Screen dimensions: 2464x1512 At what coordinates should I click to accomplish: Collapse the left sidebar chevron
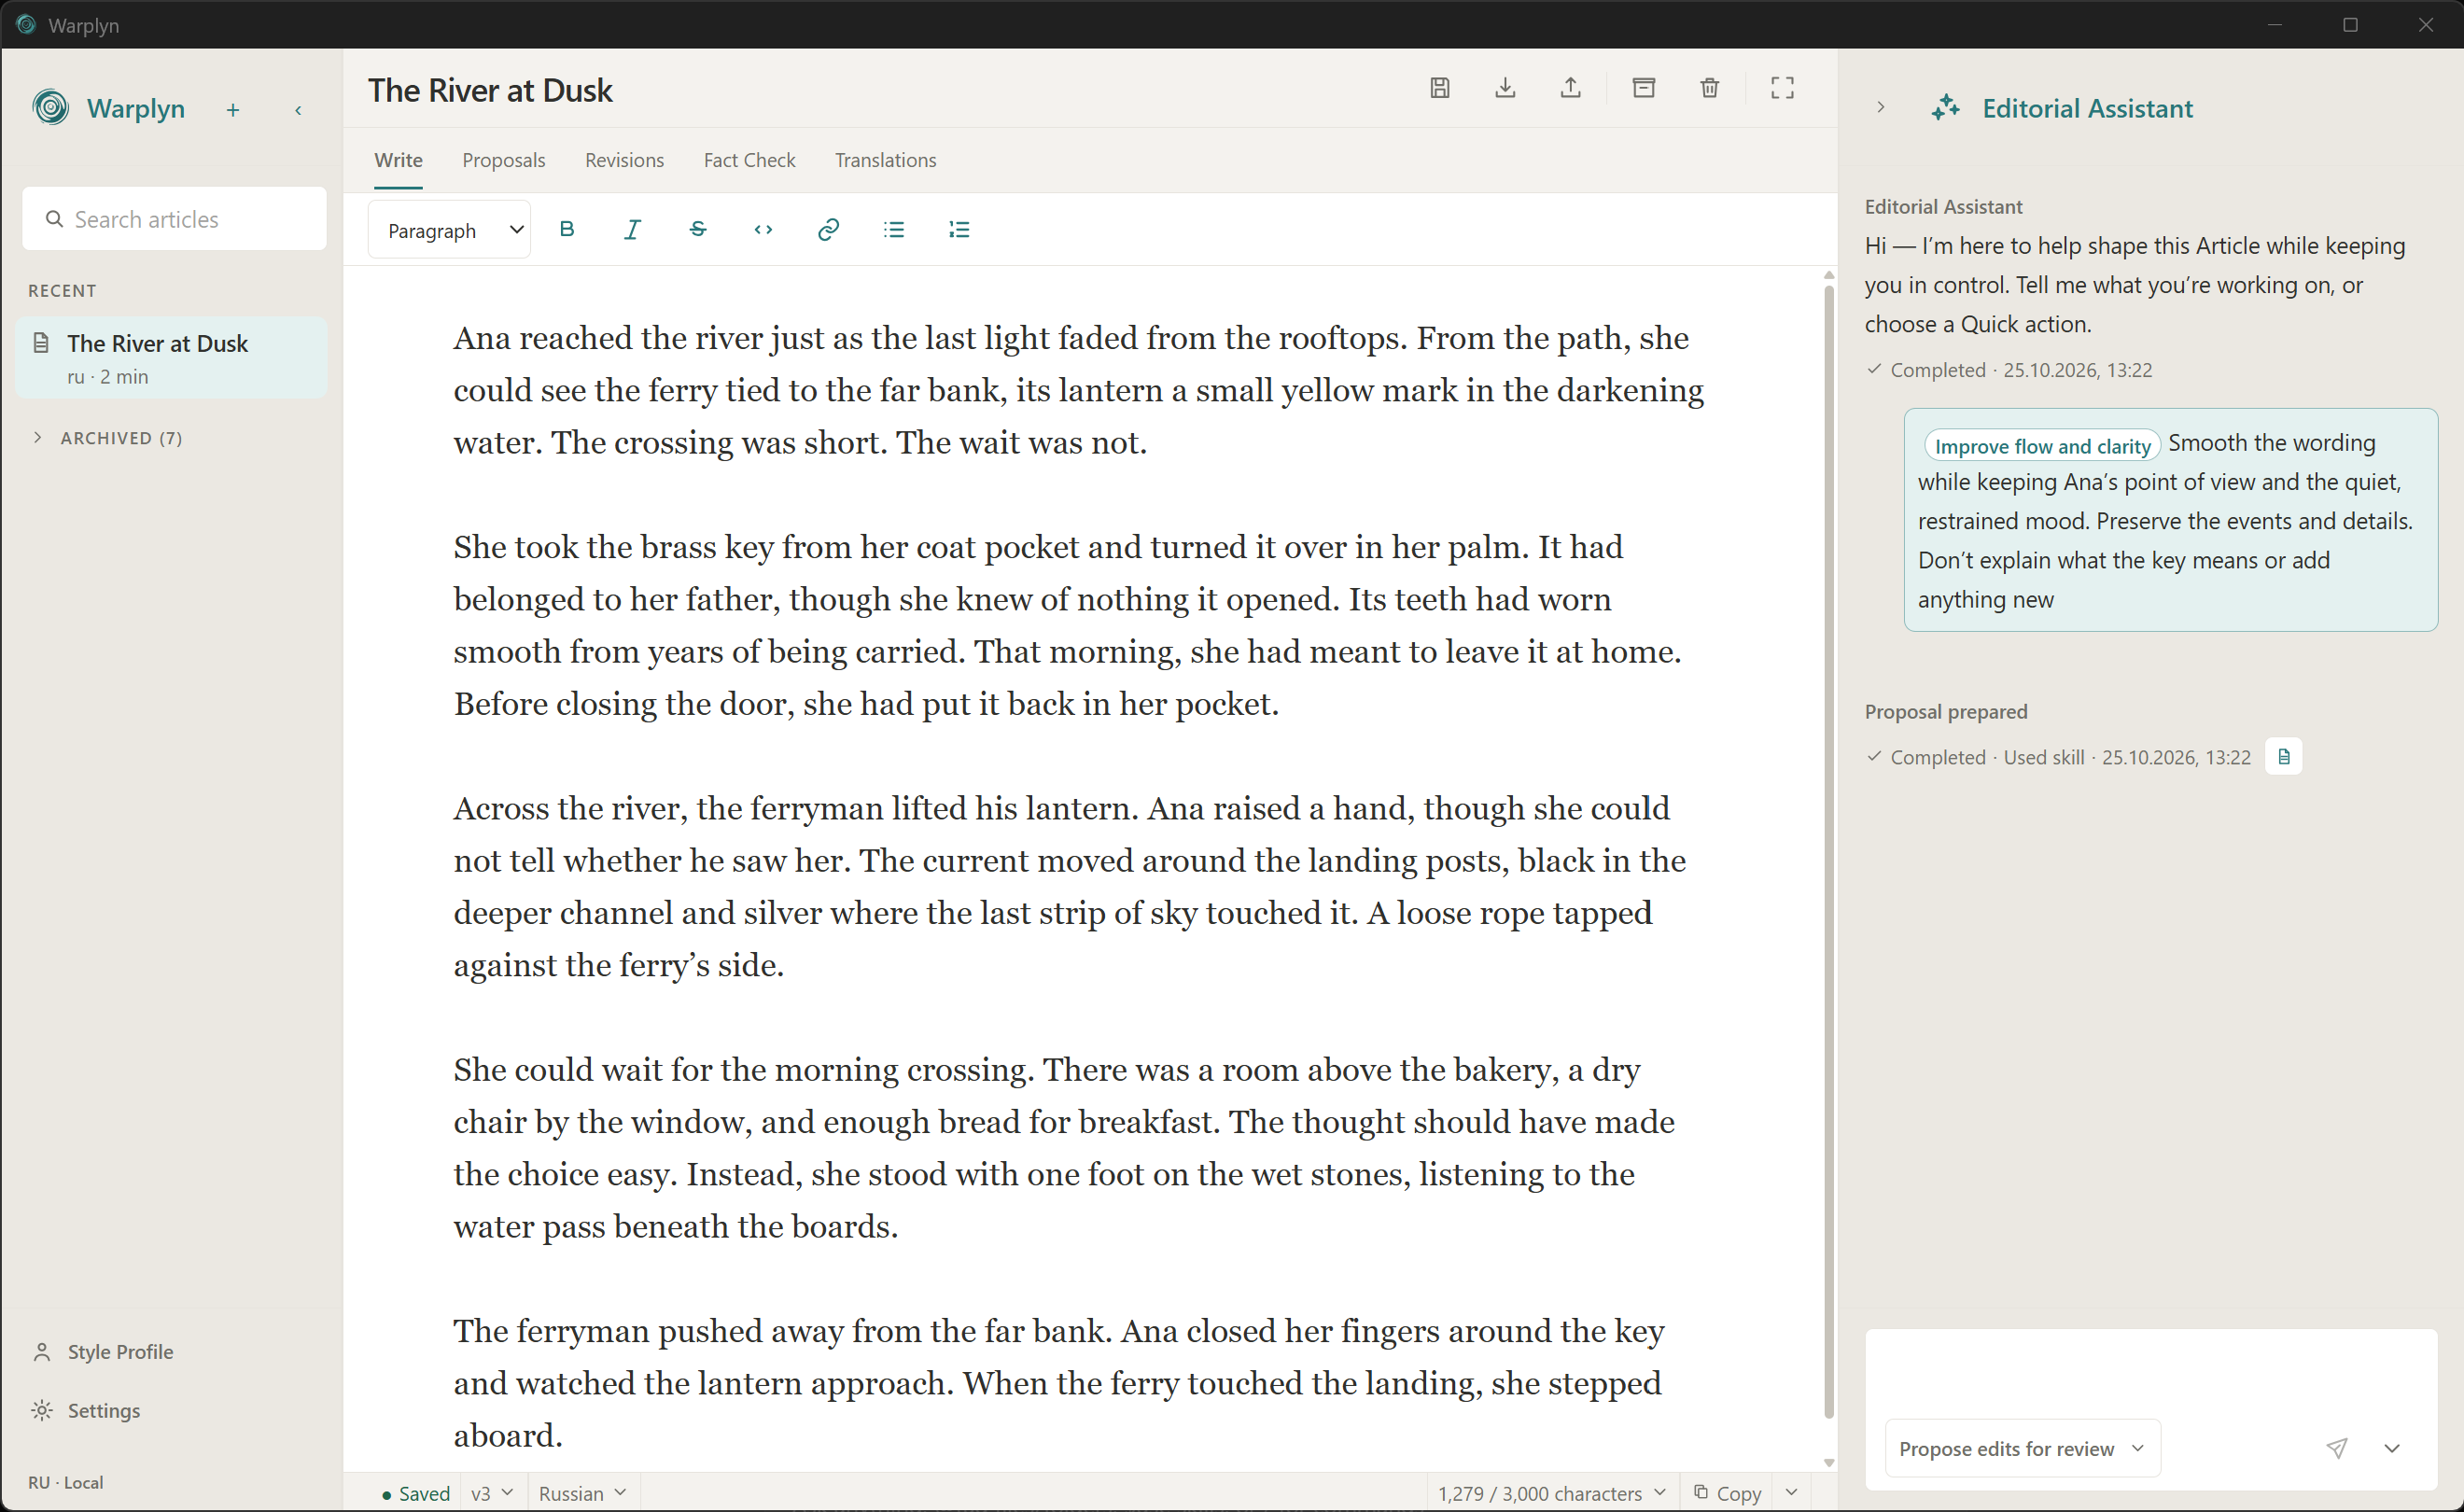click(x=298, y=110)
